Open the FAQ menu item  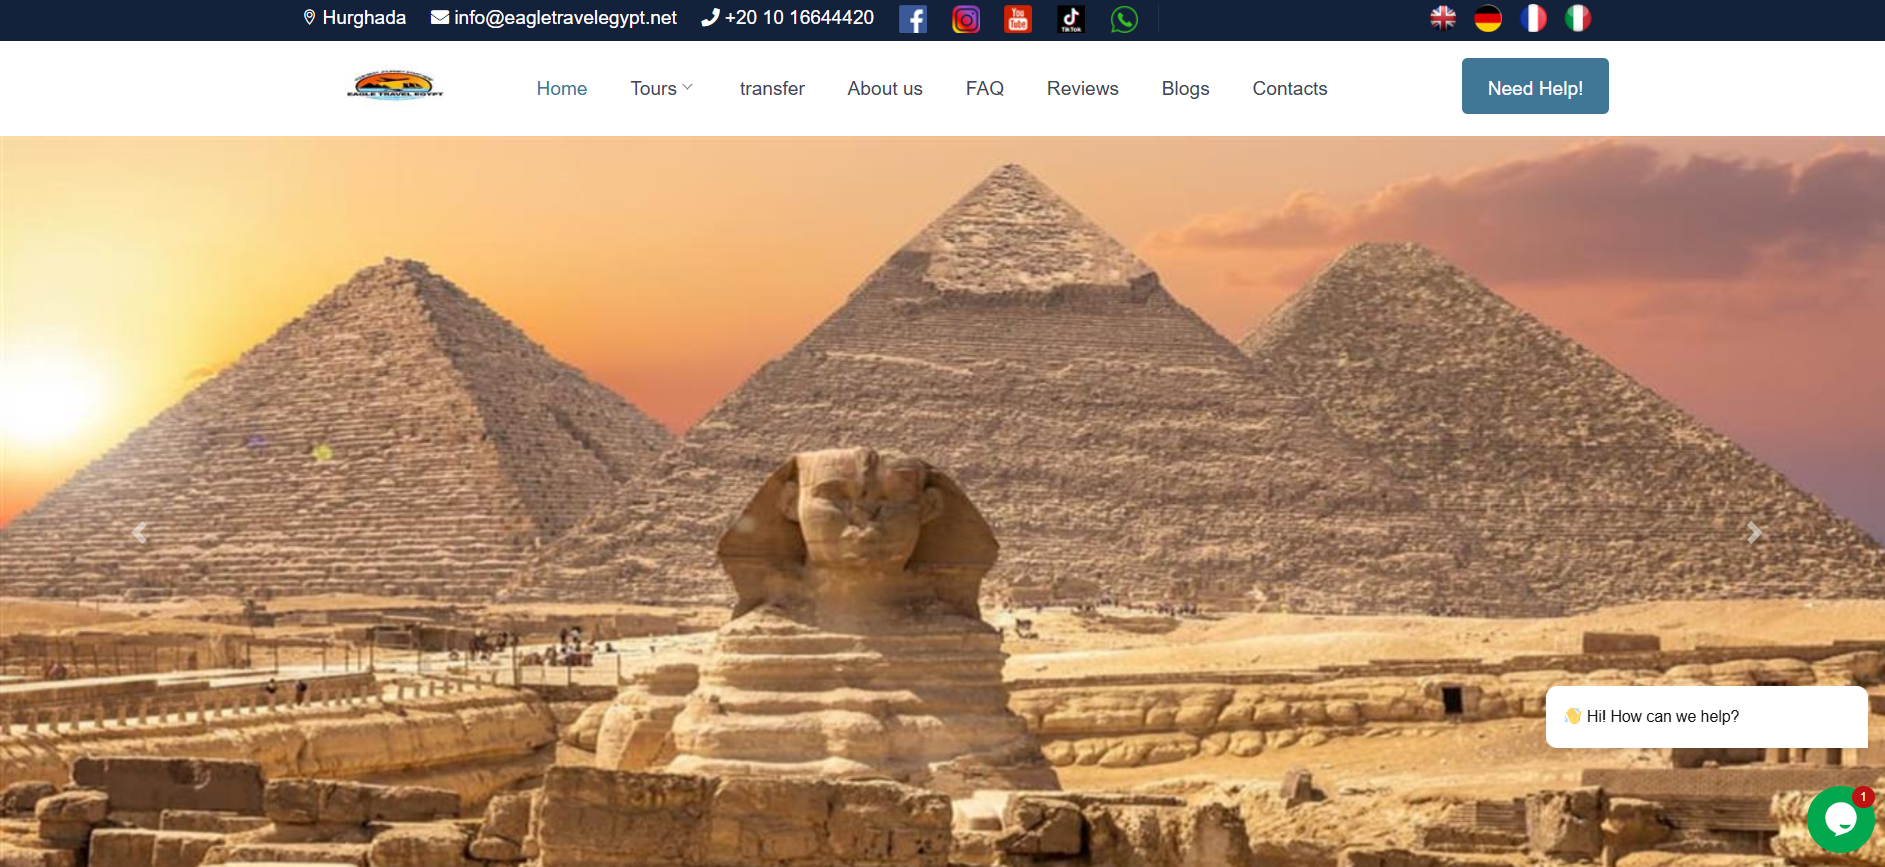[985, 88]
